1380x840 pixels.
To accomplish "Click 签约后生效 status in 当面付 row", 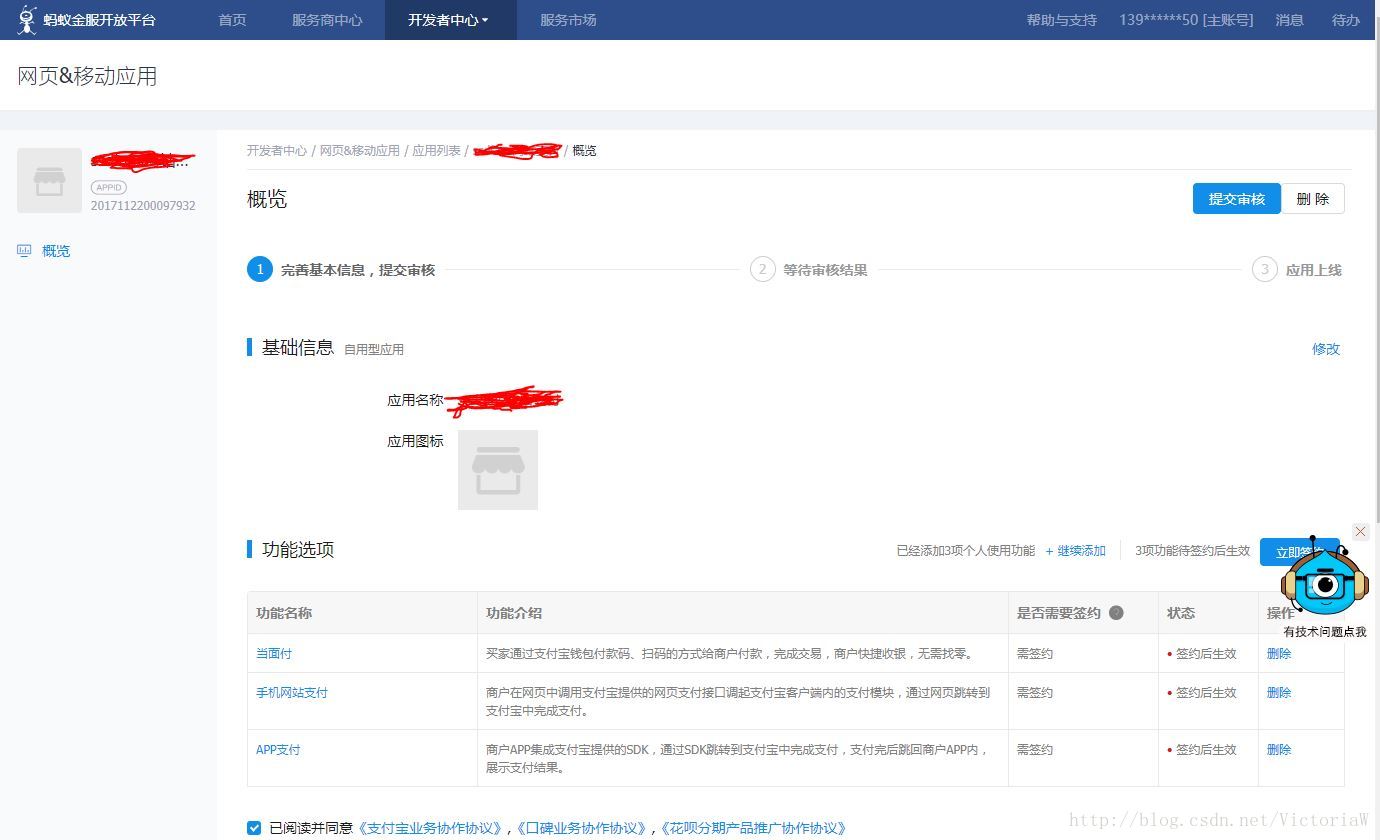I will pyautogui.click(x=1206, y=654).
